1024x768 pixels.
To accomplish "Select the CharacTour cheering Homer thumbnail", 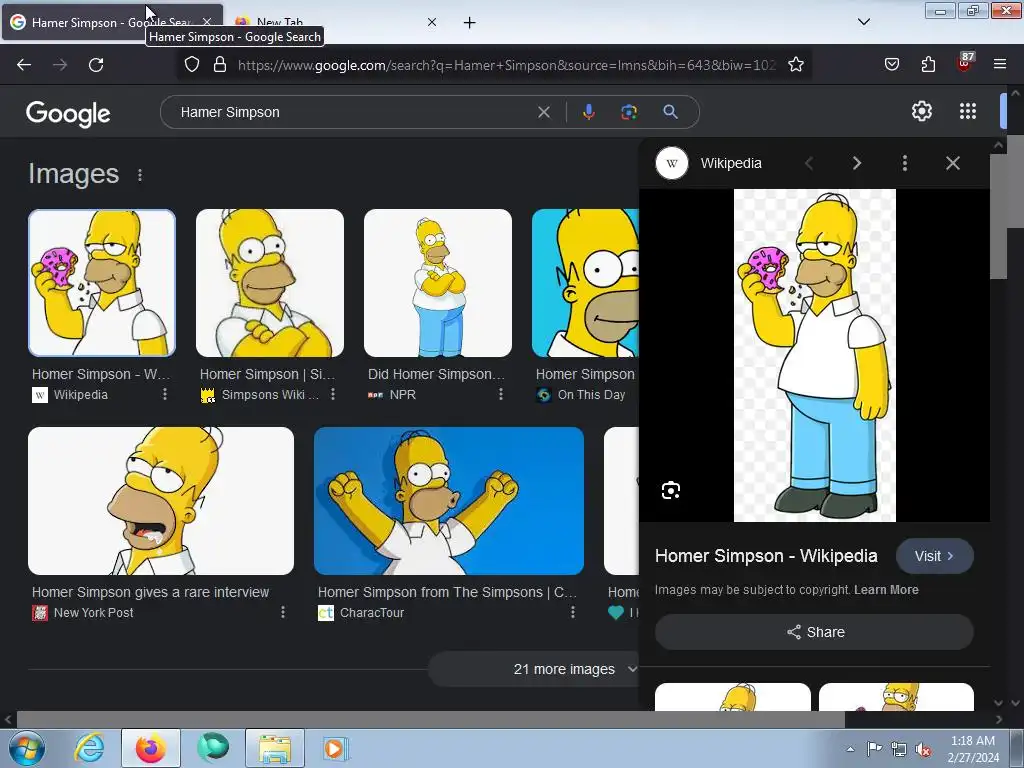I will 449,501.
